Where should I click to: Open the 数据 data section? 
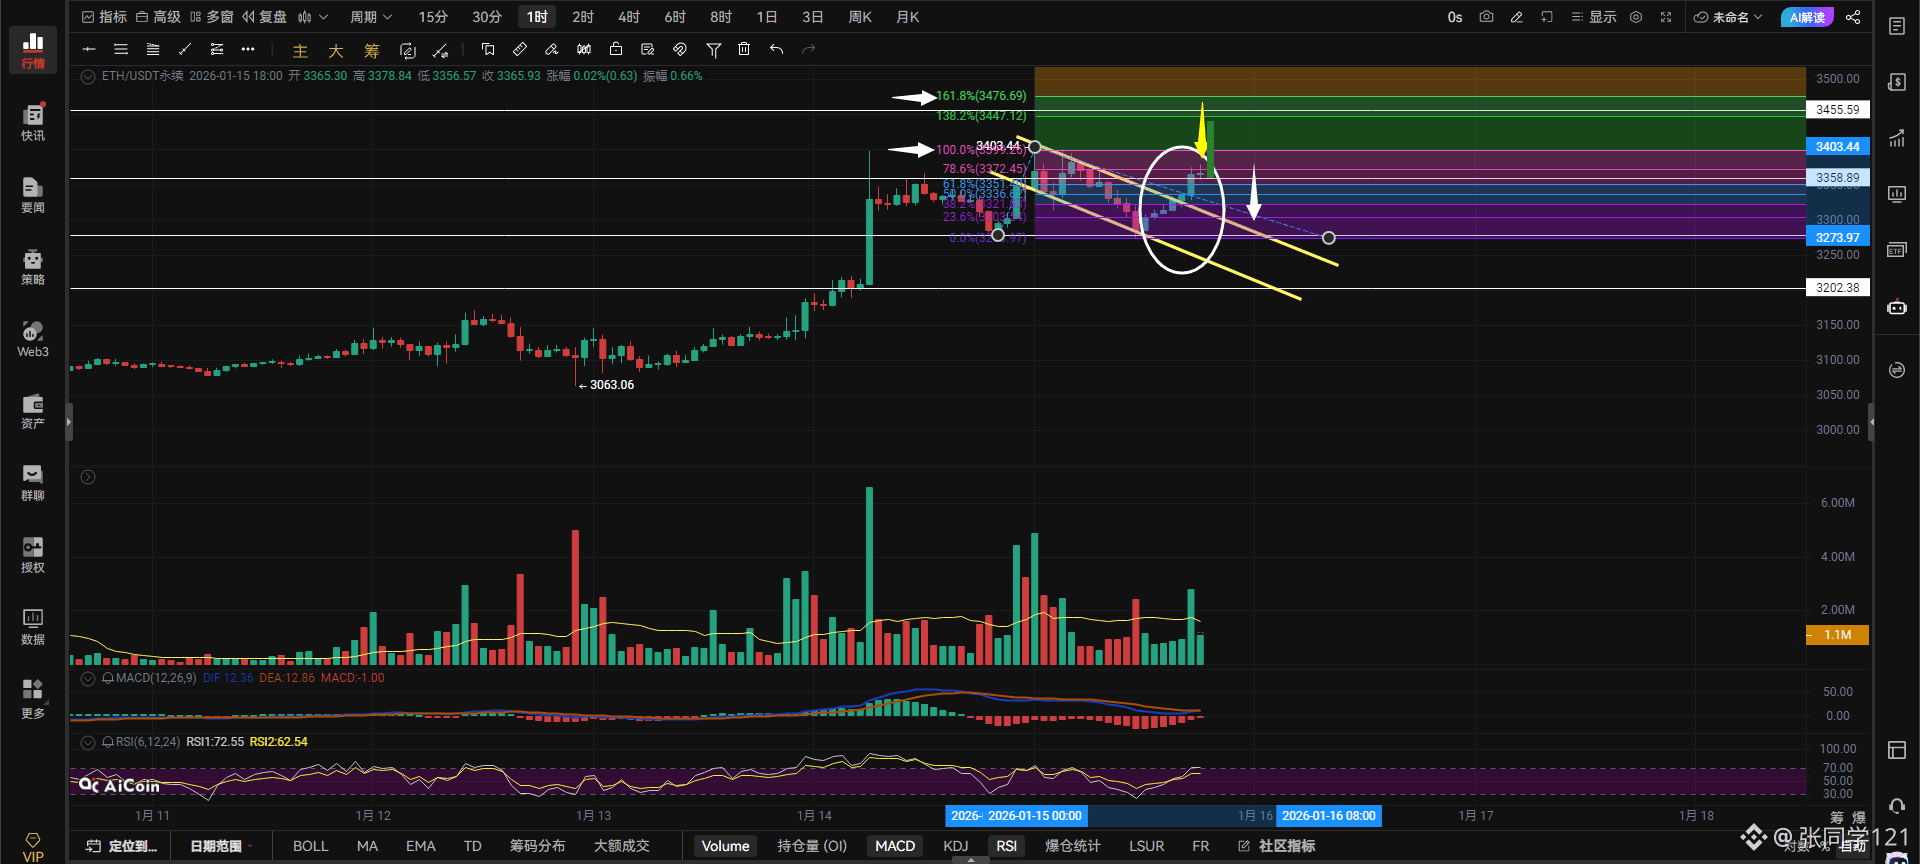coord(33,626)
